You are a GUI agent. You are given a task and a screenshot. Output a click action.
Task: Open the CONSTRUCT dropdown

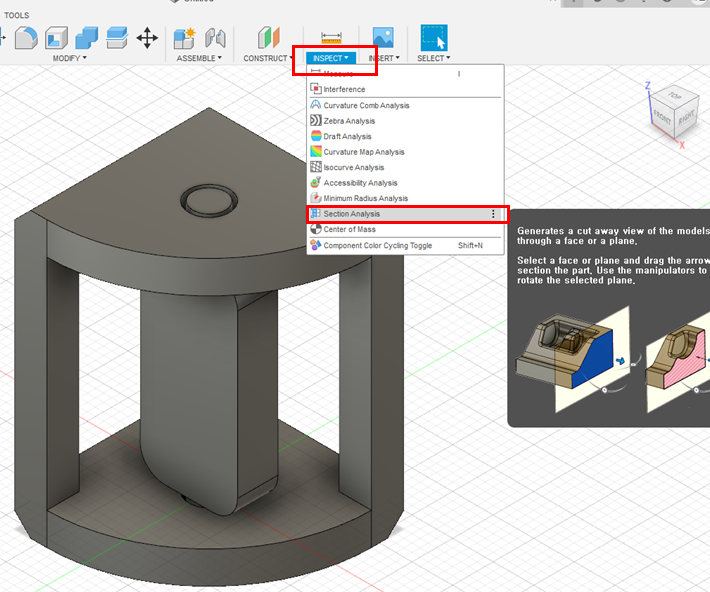point(268,58)
